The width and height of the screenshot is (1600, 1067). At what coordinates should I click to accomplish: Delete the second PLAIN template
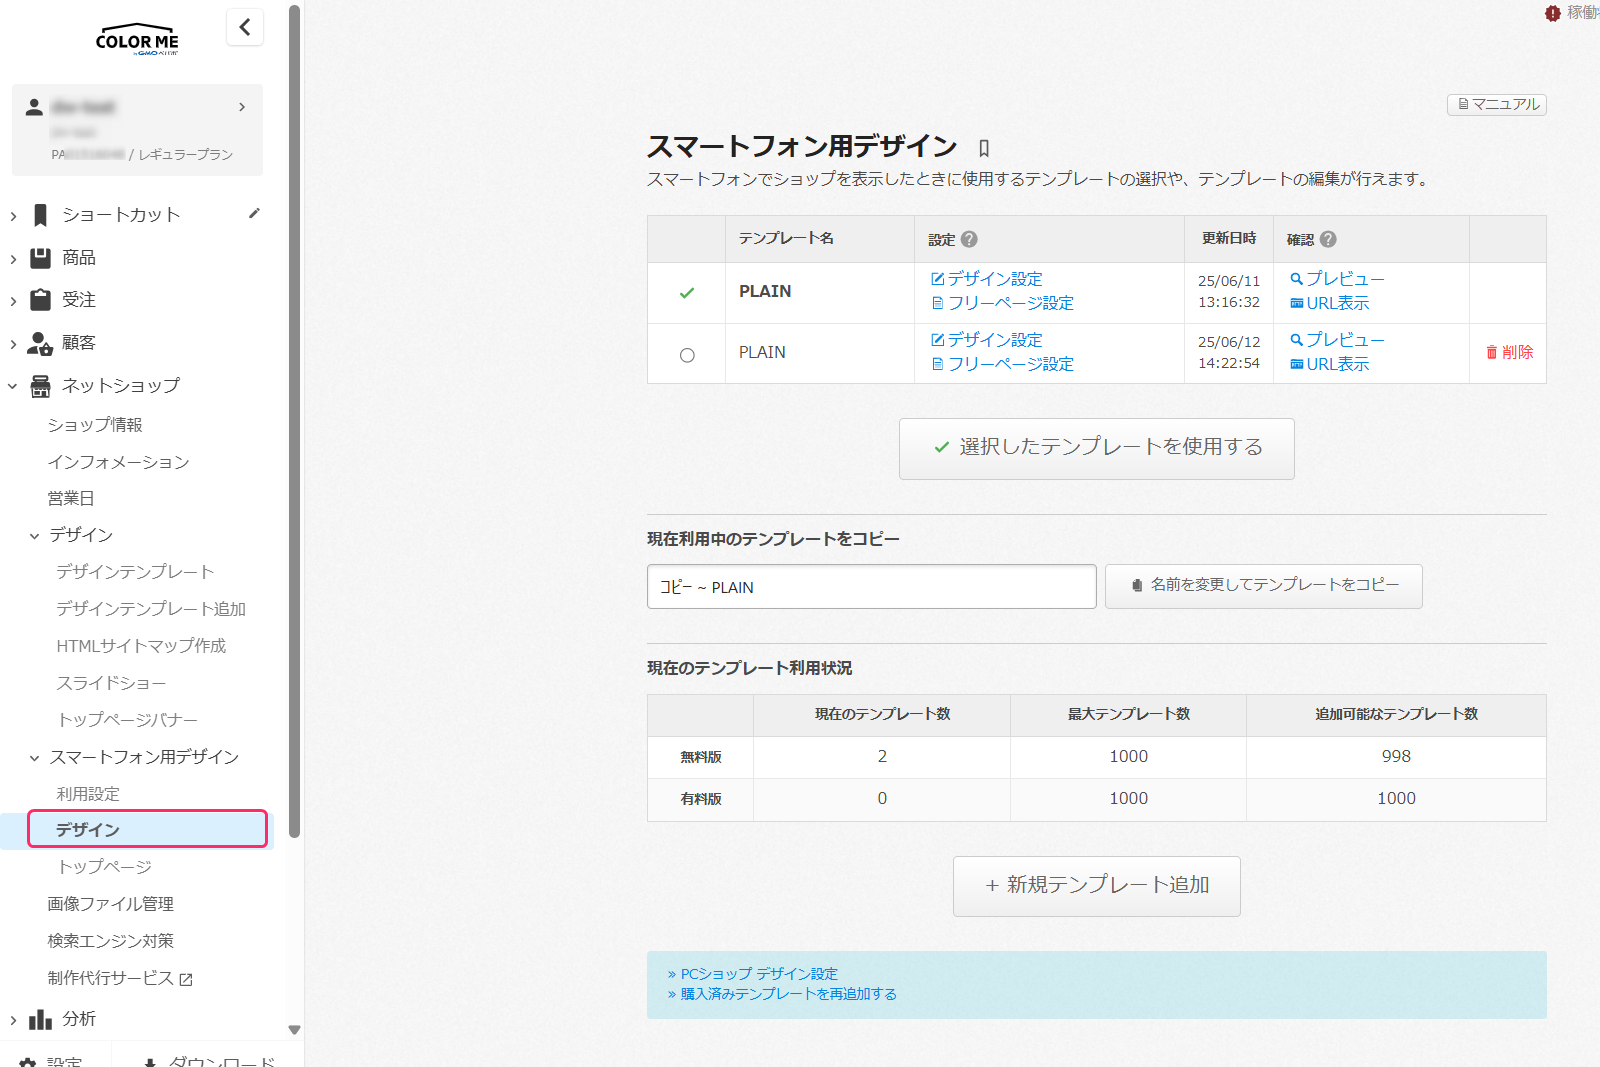coord(1509,352)
